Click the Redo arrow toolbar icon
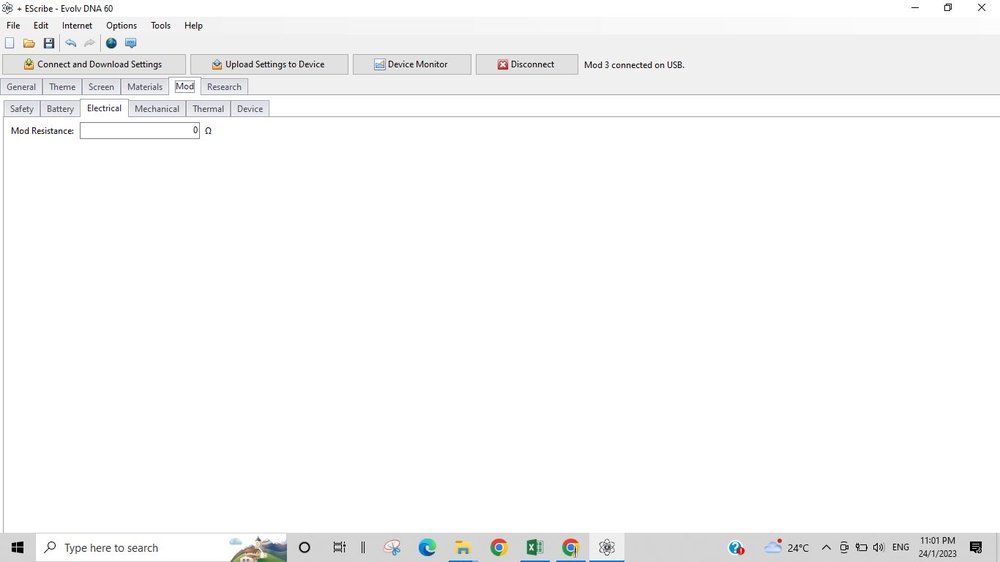Screen dimensions: 1000x562 [89, 43]
